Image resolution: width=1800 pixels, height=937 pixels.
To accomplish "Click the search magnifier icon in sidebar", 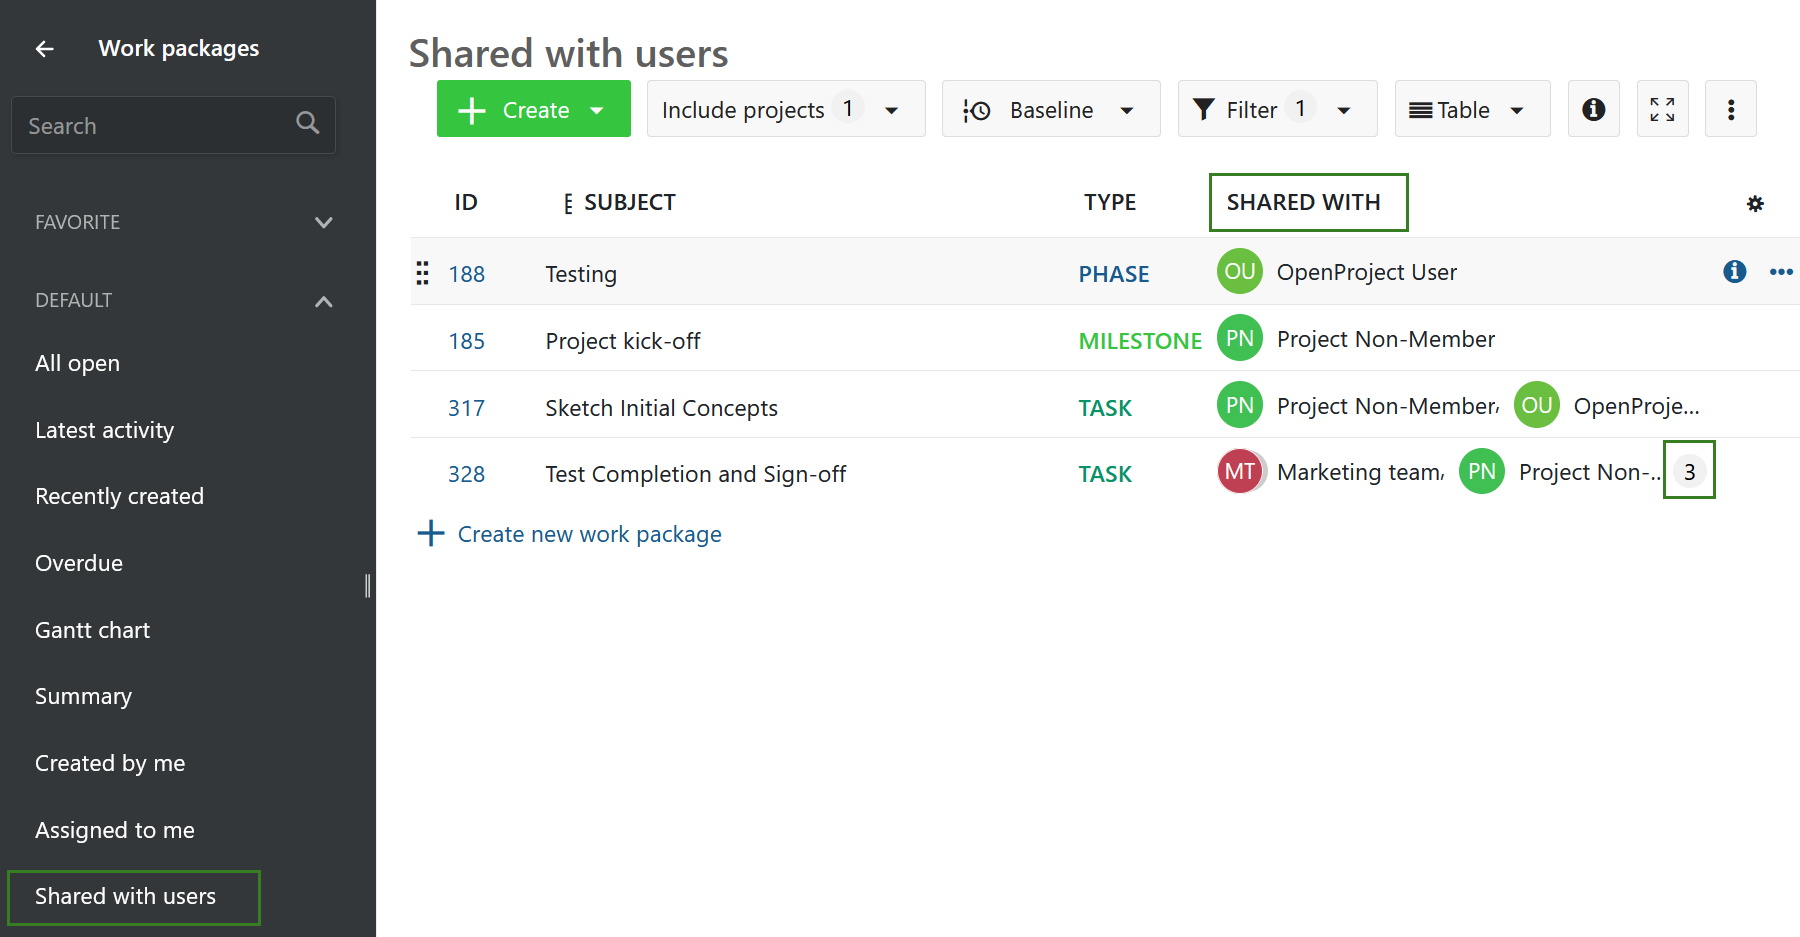I will point(307,123).
